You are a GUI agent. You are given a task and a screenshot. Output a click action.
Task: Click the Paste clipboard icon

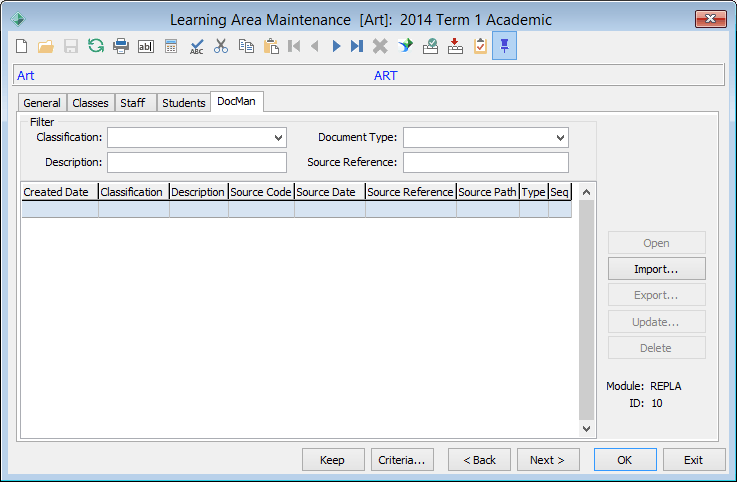click(x=271, y=46)
